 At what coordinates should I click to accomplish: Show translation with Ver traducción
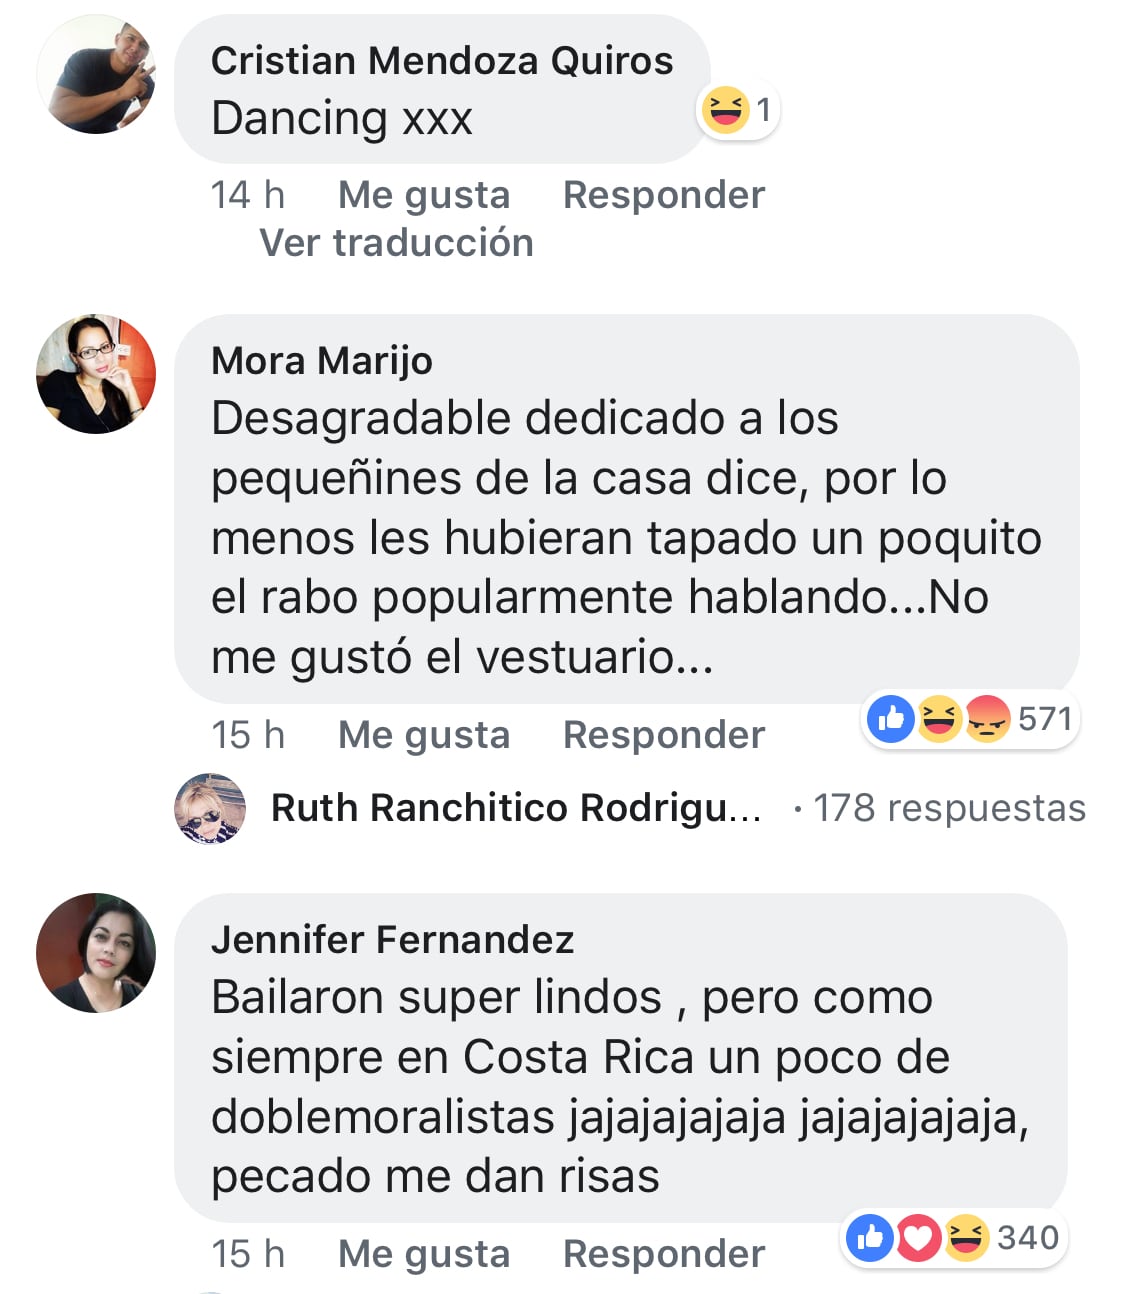396,243
